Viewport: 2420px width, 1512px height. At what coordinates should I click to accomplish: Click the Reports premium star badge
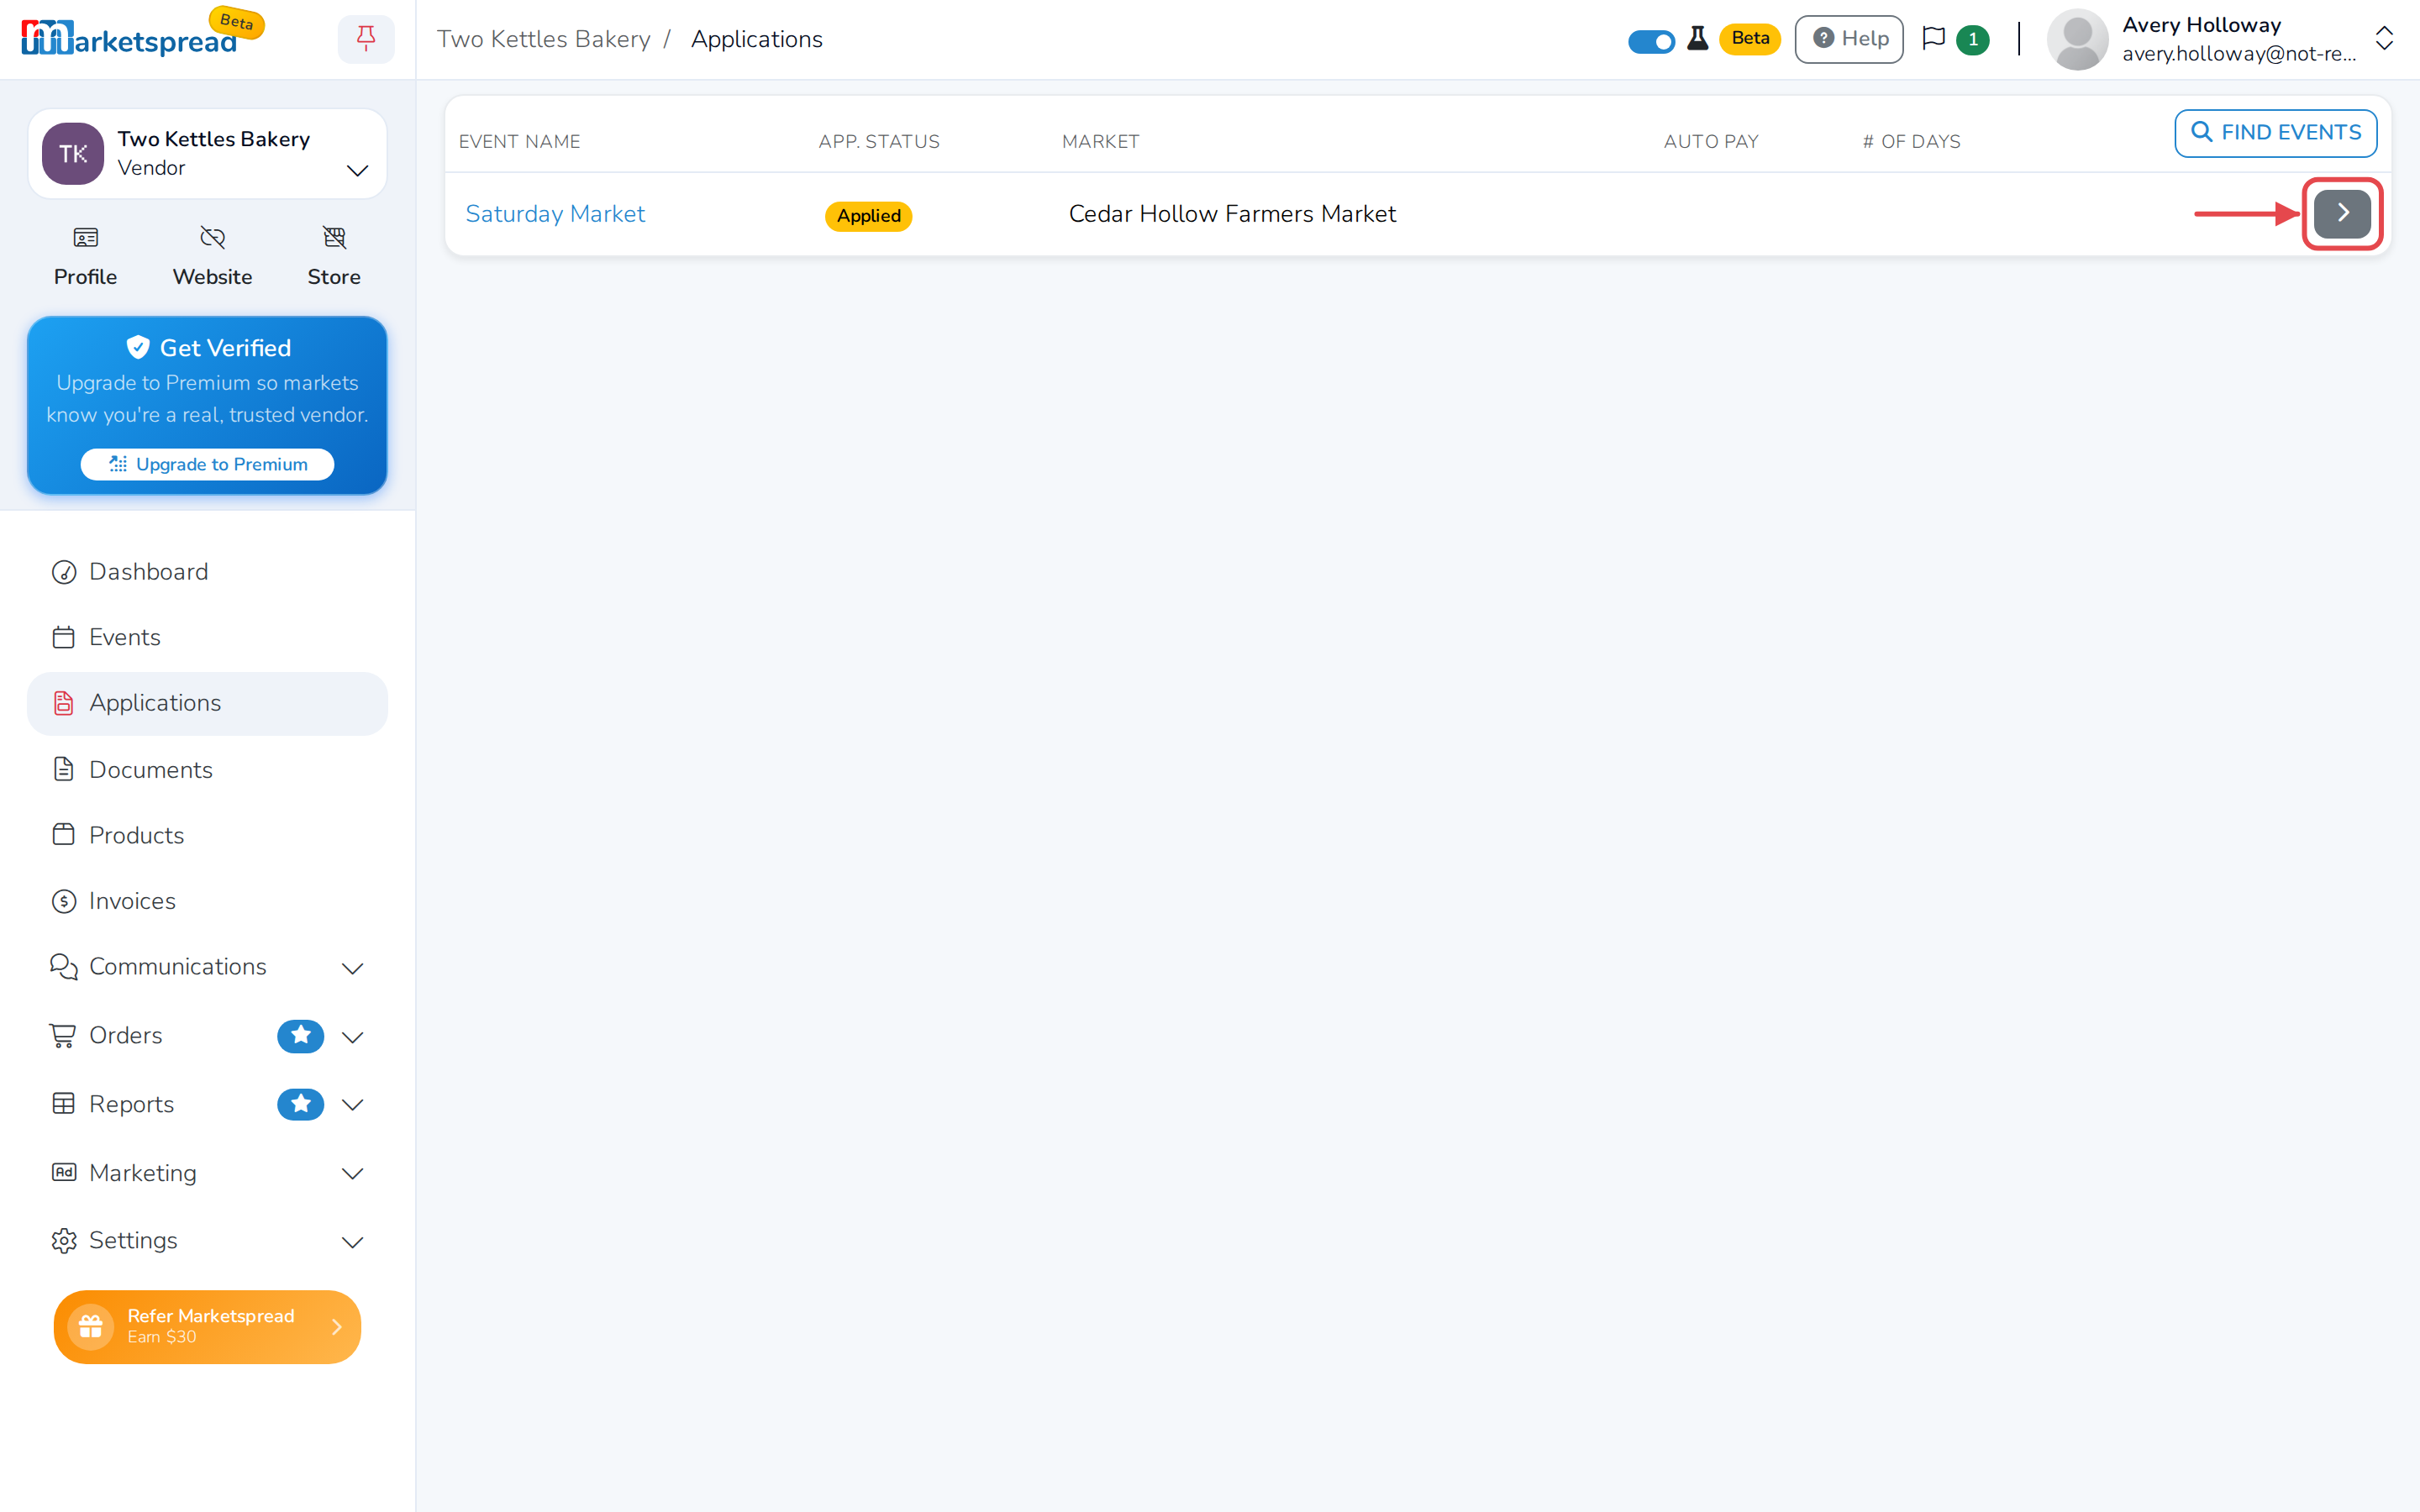[300, 1104]
